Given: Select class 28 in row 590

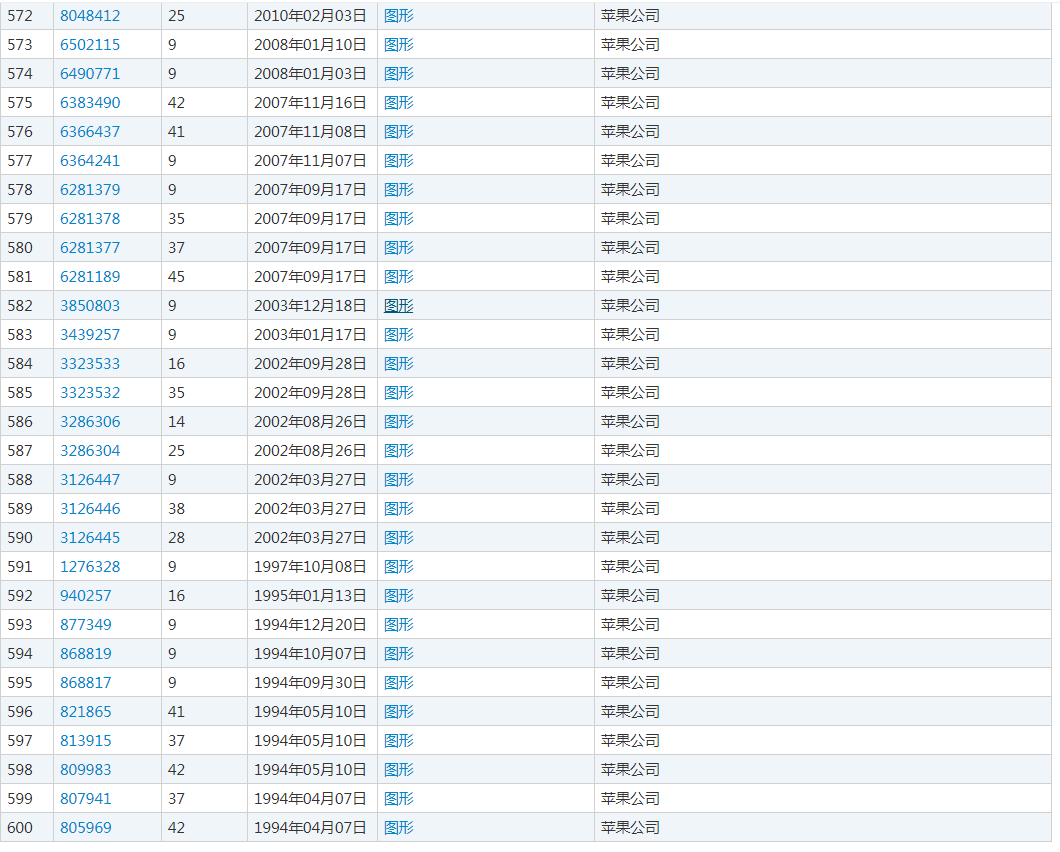Looking at the screenshot, I should 176,538.
